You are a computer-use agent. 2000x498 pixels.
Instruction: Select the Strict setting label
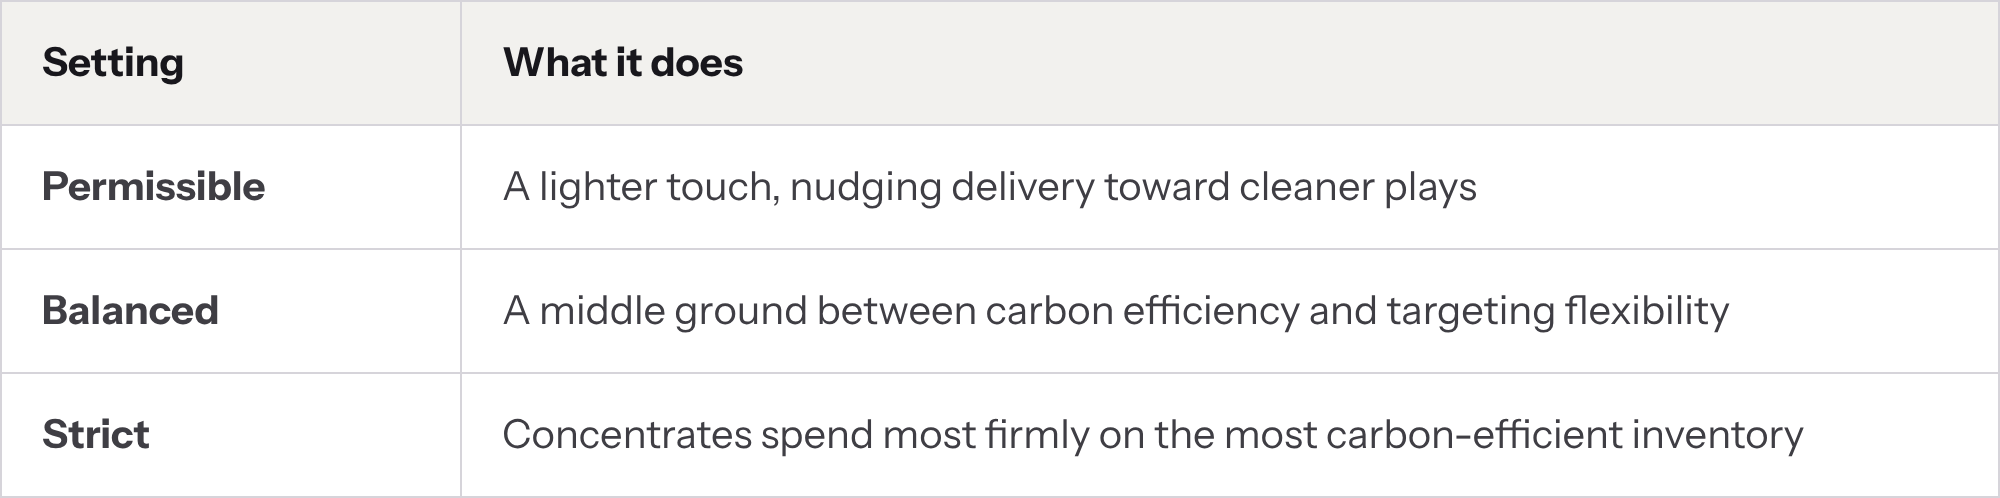(x=96, y=435)
